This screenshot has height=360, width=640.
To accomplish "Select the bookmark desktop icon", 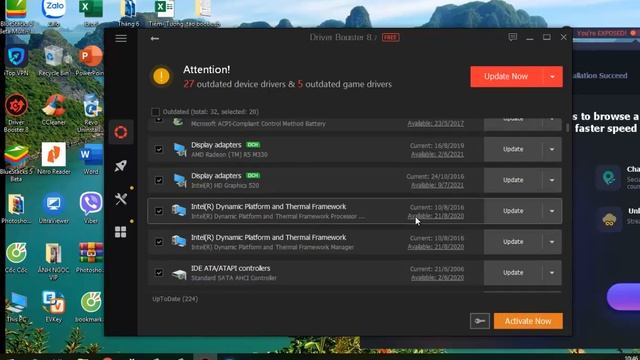I will [x=91, y=307].
